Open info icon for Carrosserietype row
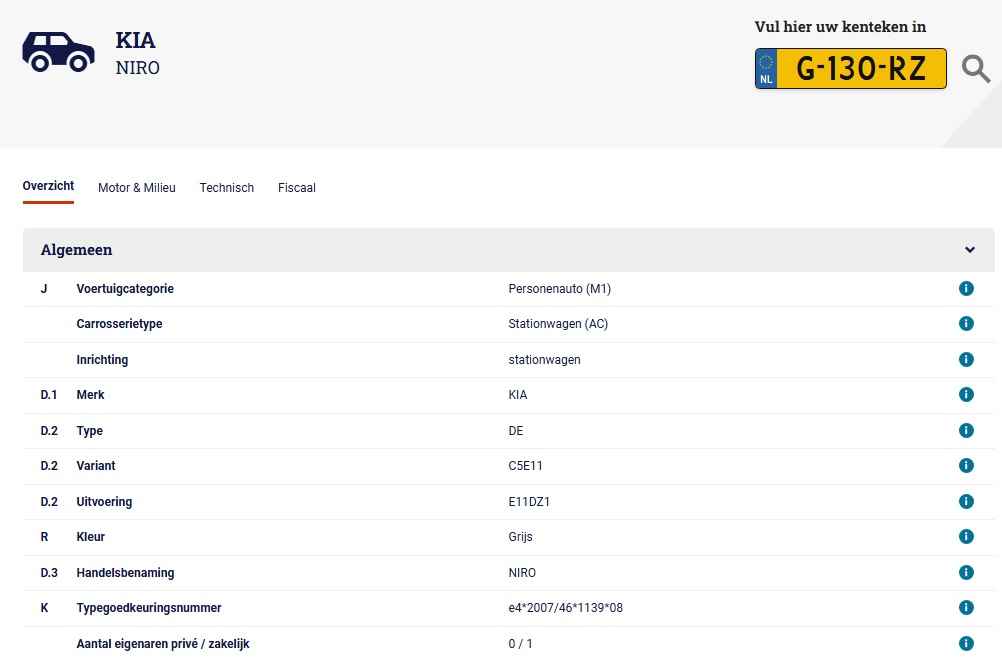The height and width of the screenshot is (666, 1002). pos(966,323)
